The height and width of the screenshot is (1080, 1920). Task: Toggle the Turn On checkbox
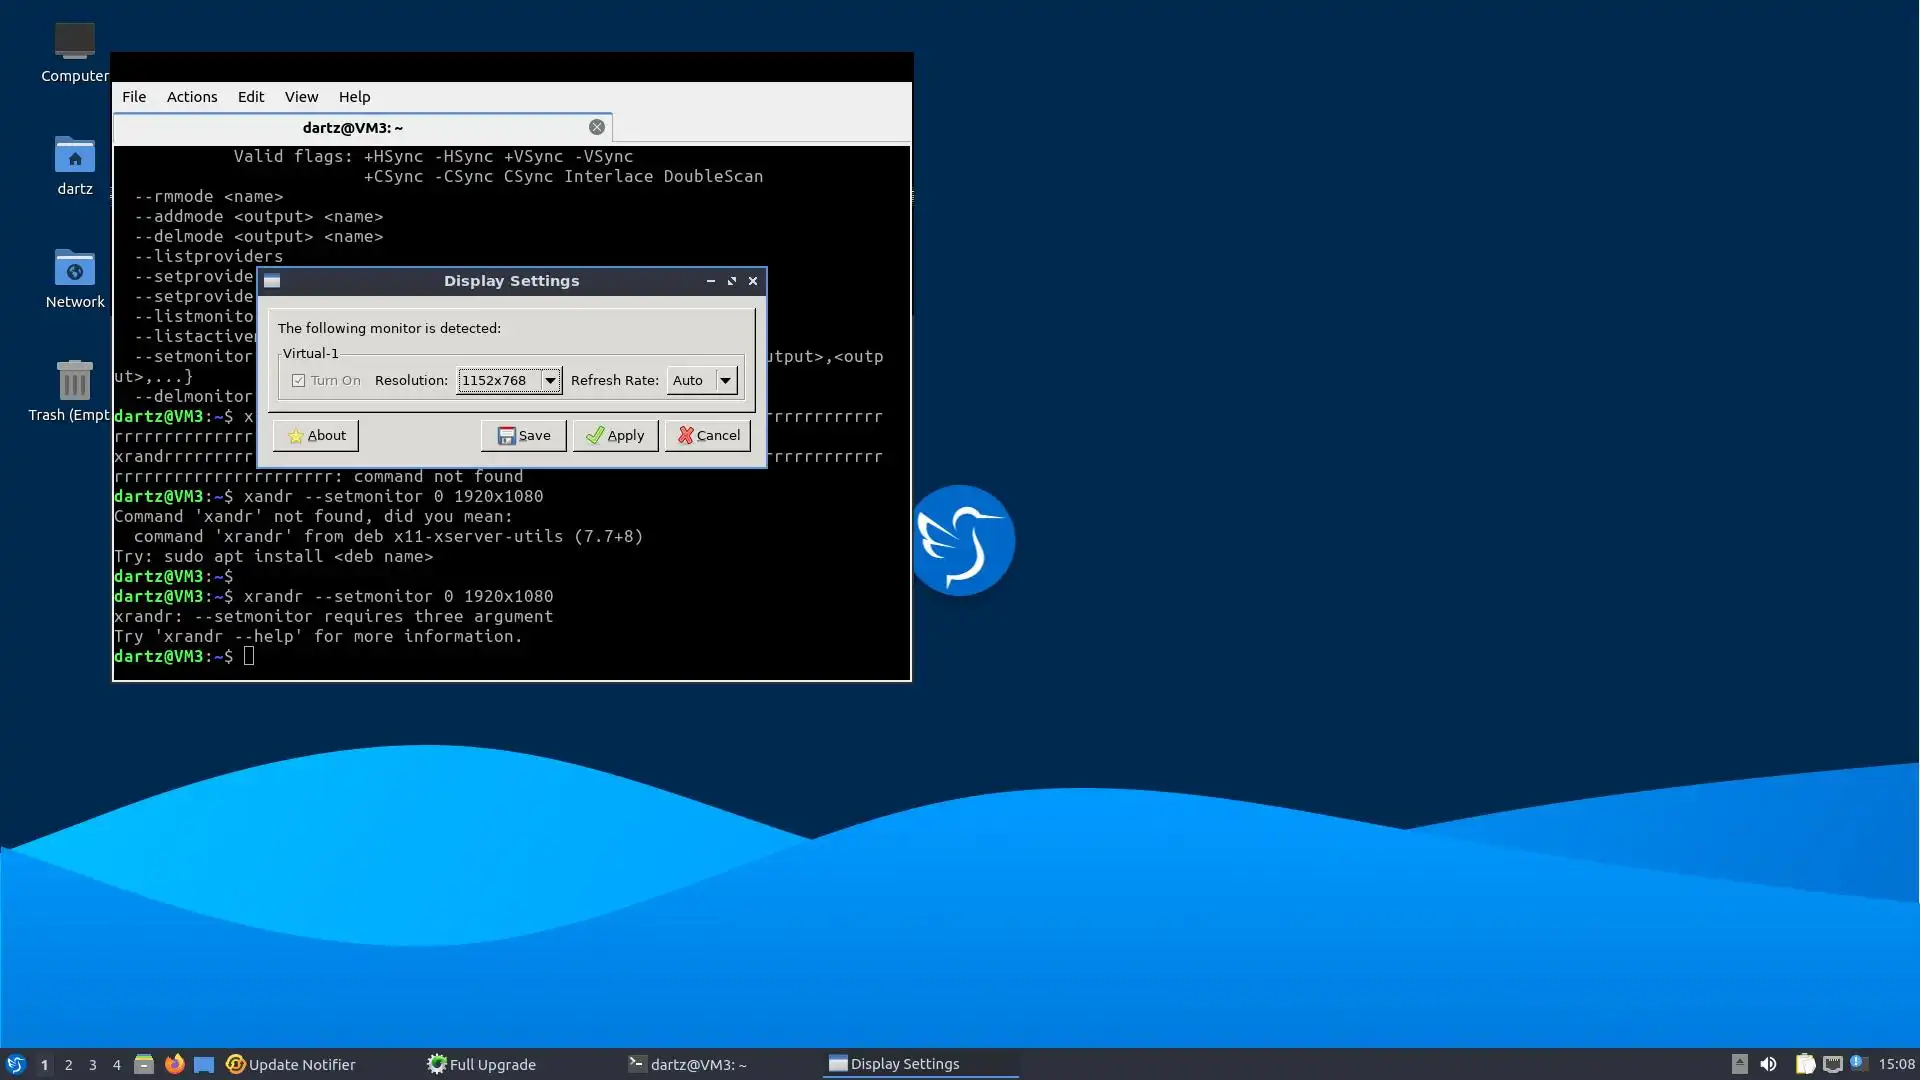pyautogui.click(x=298, y=380)
